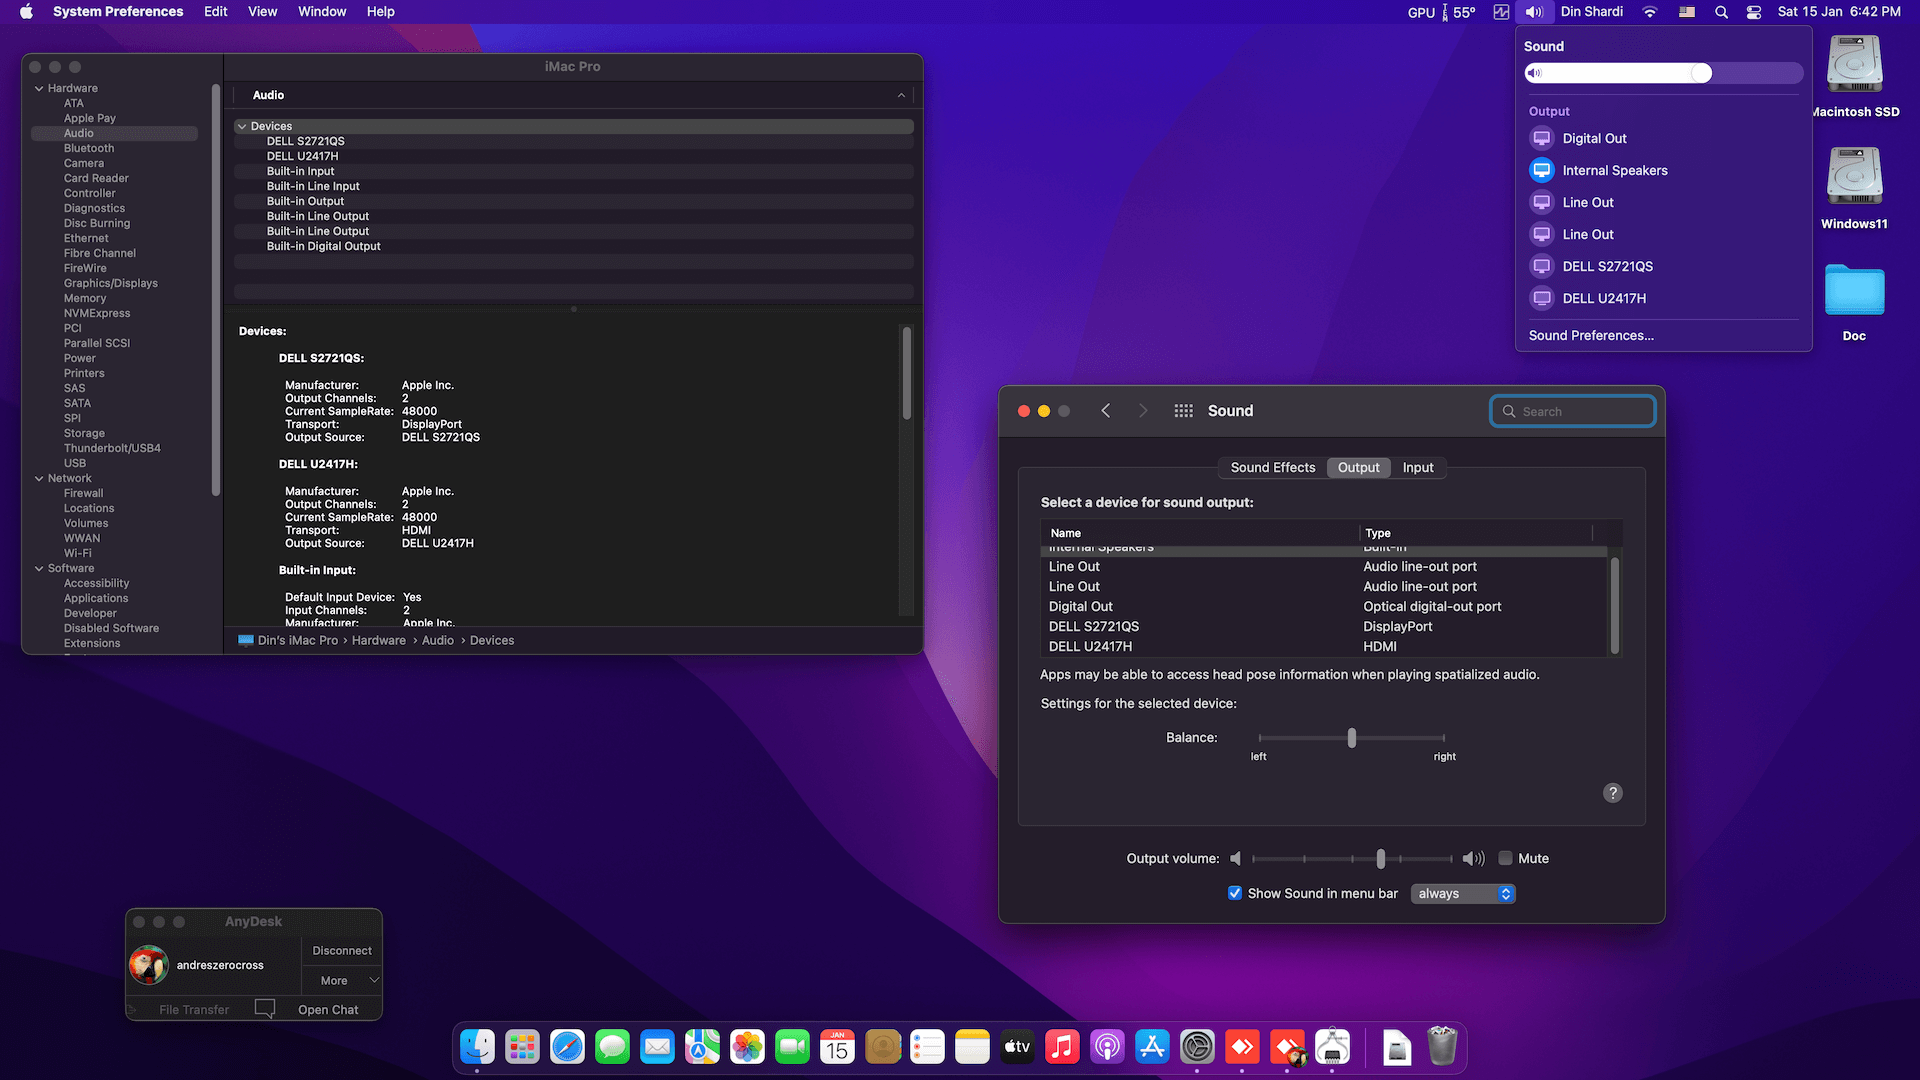Open the Music app from the Dock
Screen dimensions: 1920x1080
1061,1046
